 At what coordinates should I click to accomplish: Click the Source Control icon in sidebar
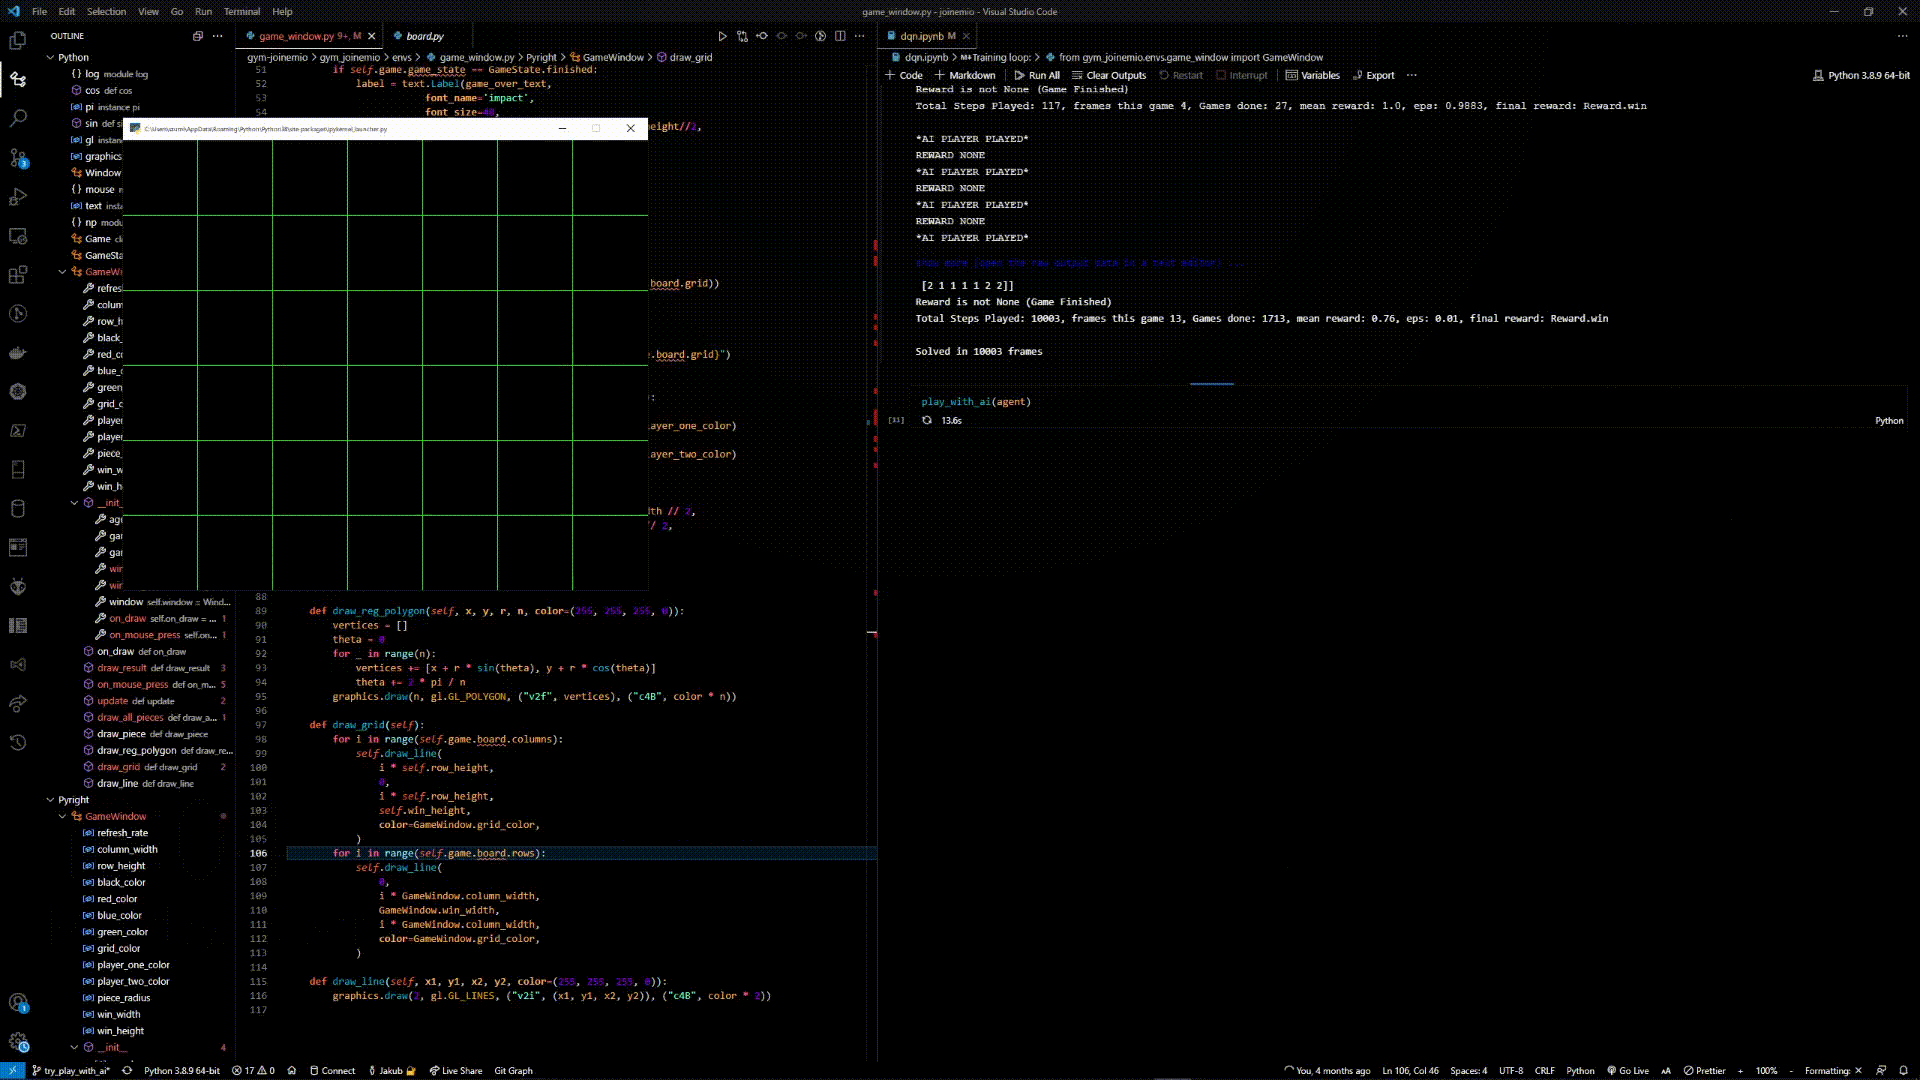[x=18, y=157]
